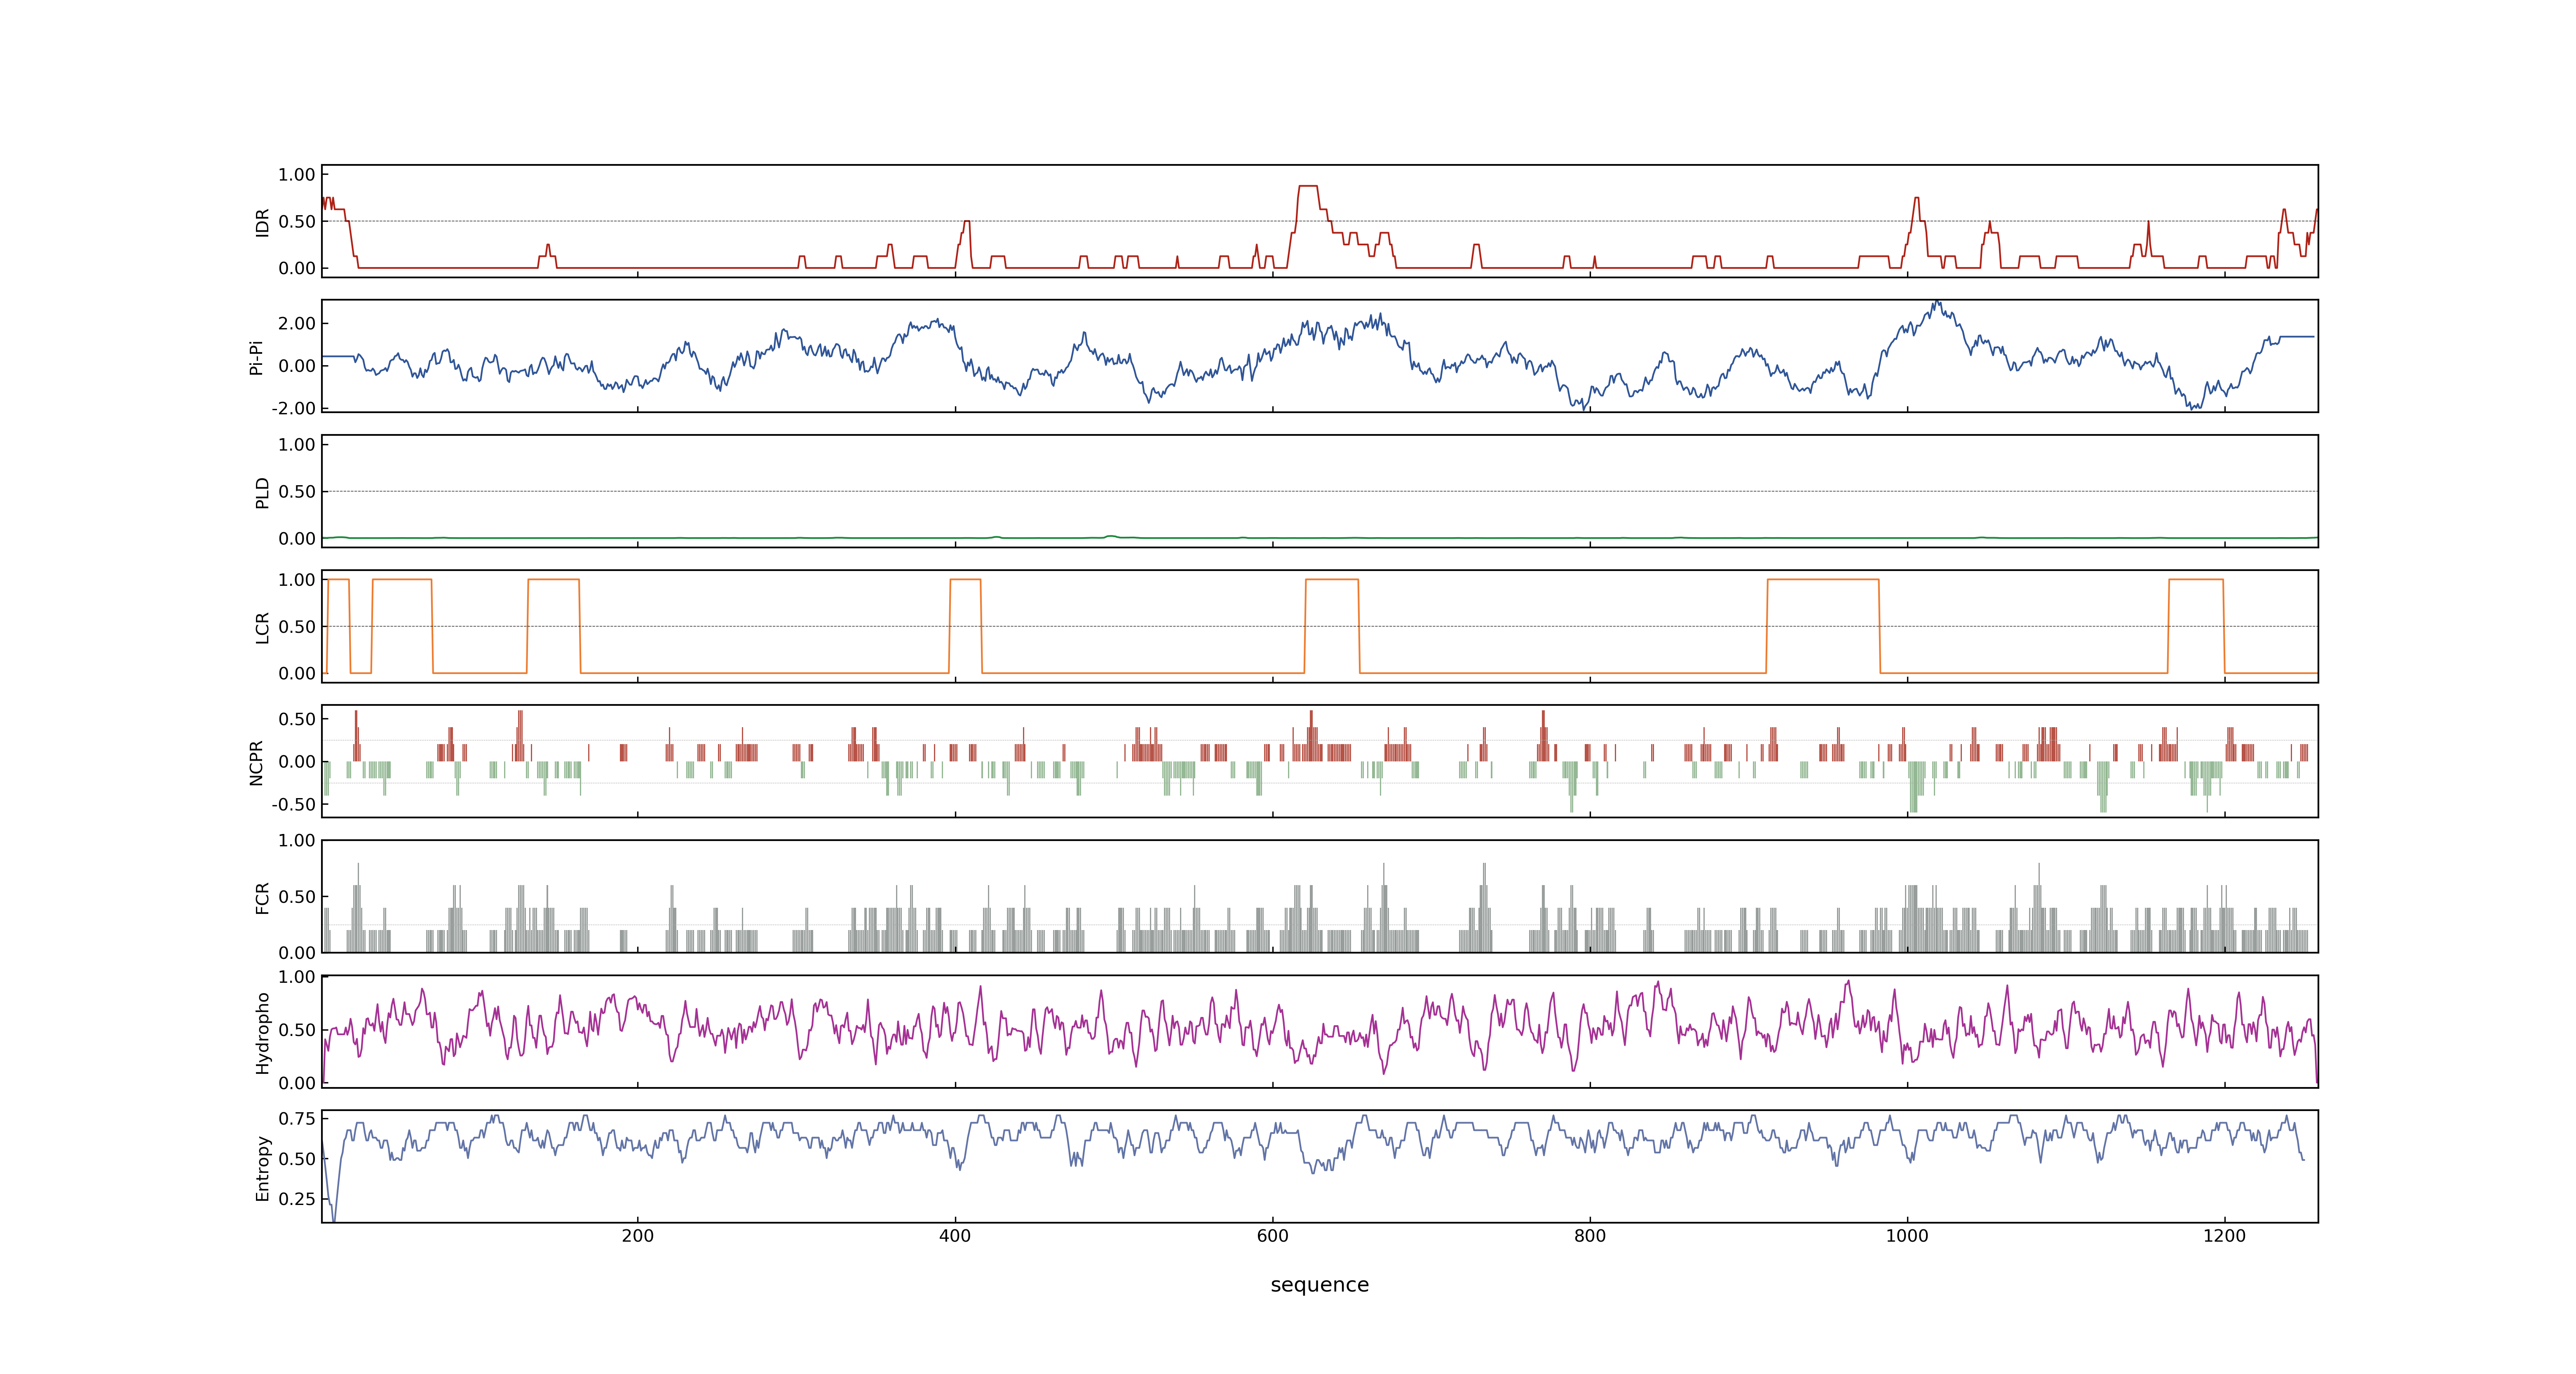Click the -2.00 tick on Pi-Pi axis
The width and height of the screenshot is (2576, 1374).
pyautogui.click(x=293, y=409)
